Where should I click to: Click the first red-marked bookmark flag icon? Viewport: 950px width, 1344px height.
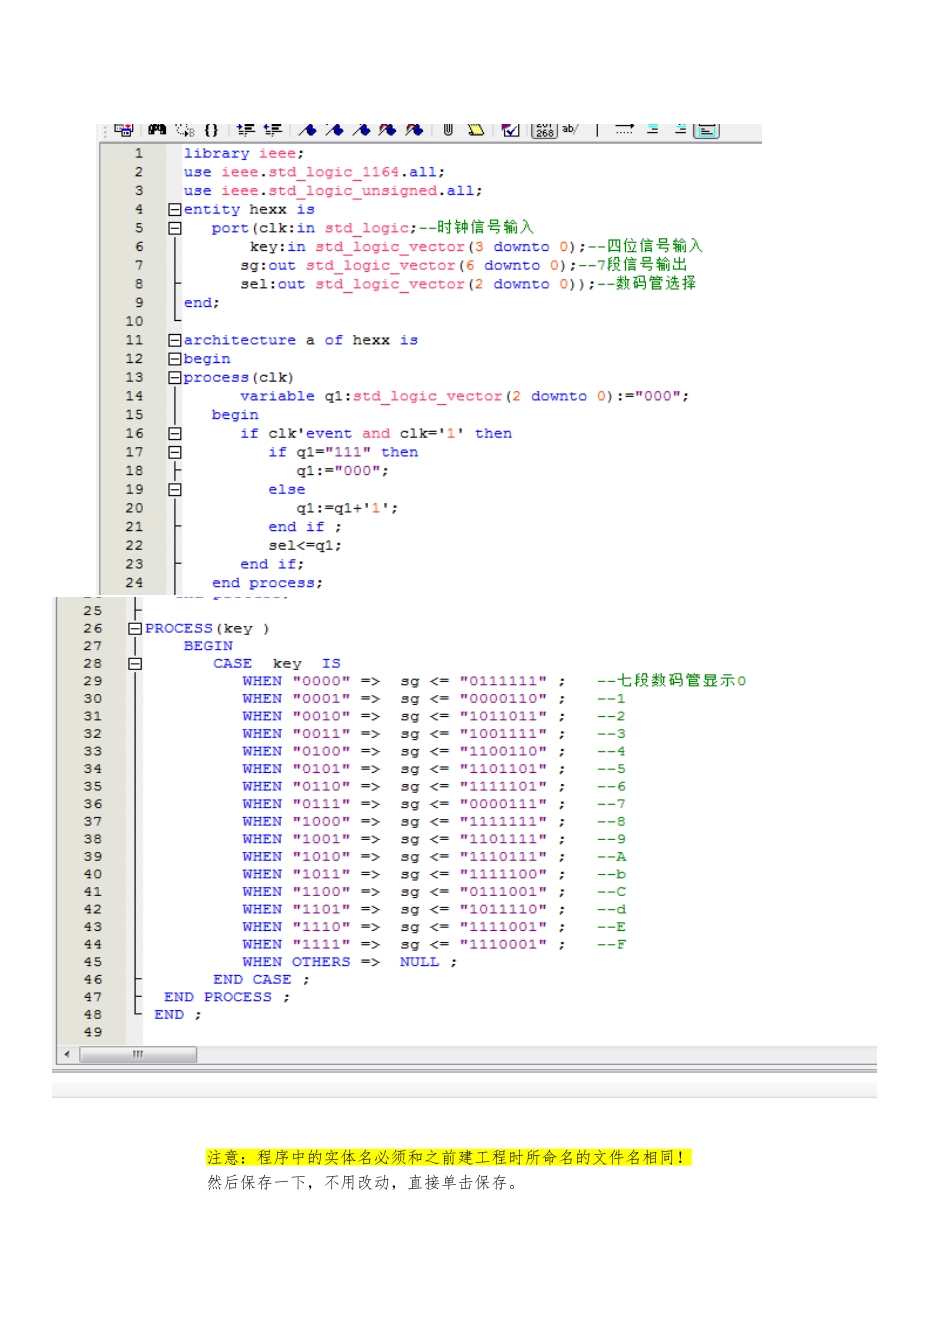click(x=388, y=130)
